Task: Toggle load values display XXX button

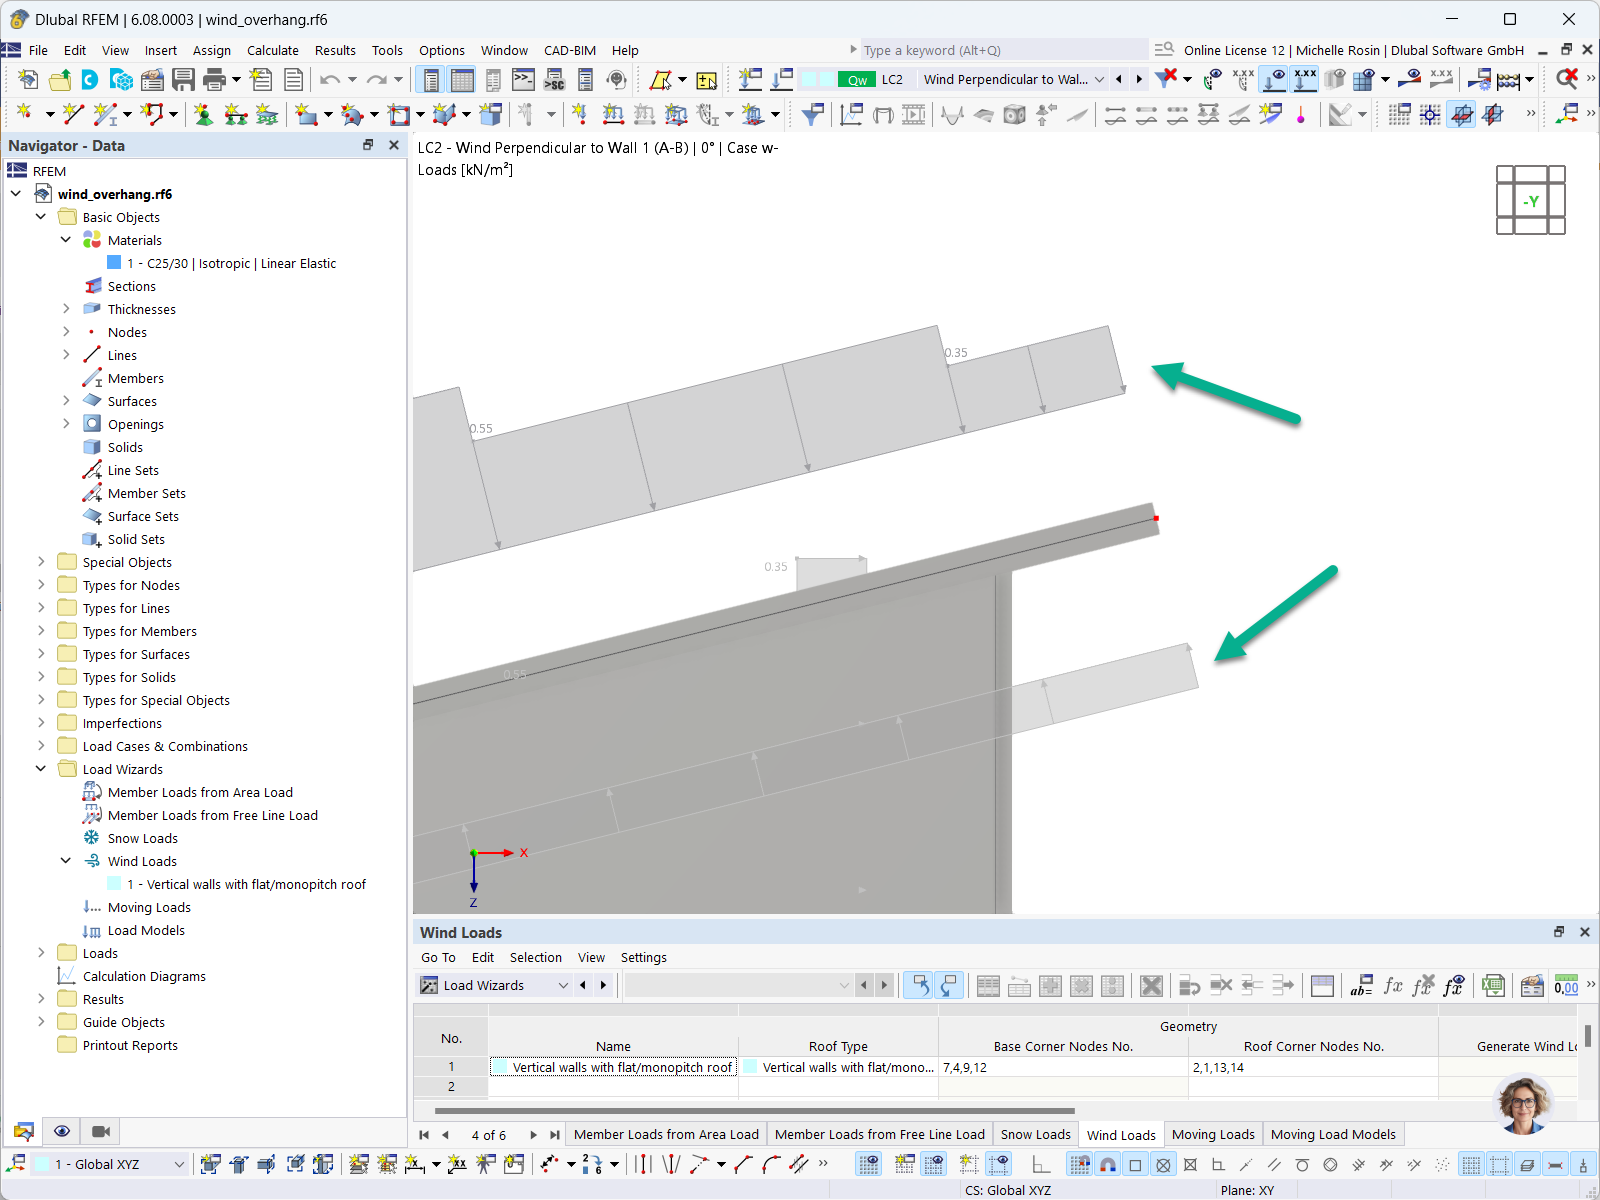Action: tap(1304, 79)
